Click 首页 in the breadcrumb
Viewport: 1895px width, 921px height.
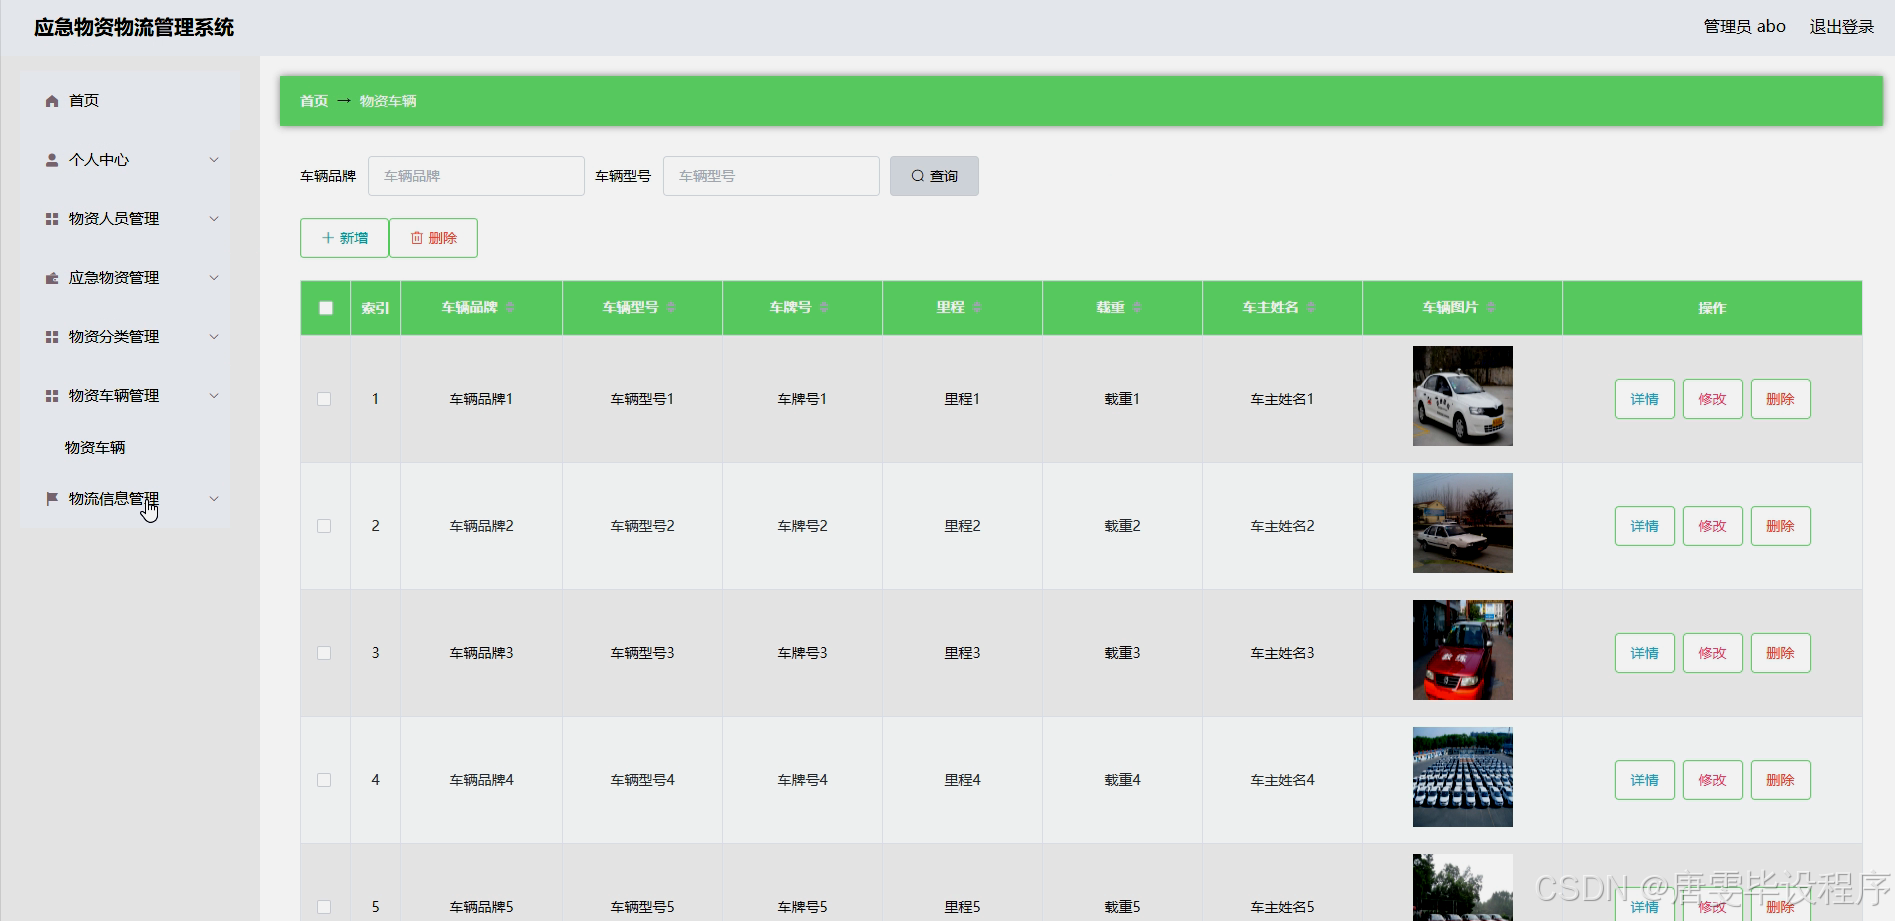tap(314, 101)
